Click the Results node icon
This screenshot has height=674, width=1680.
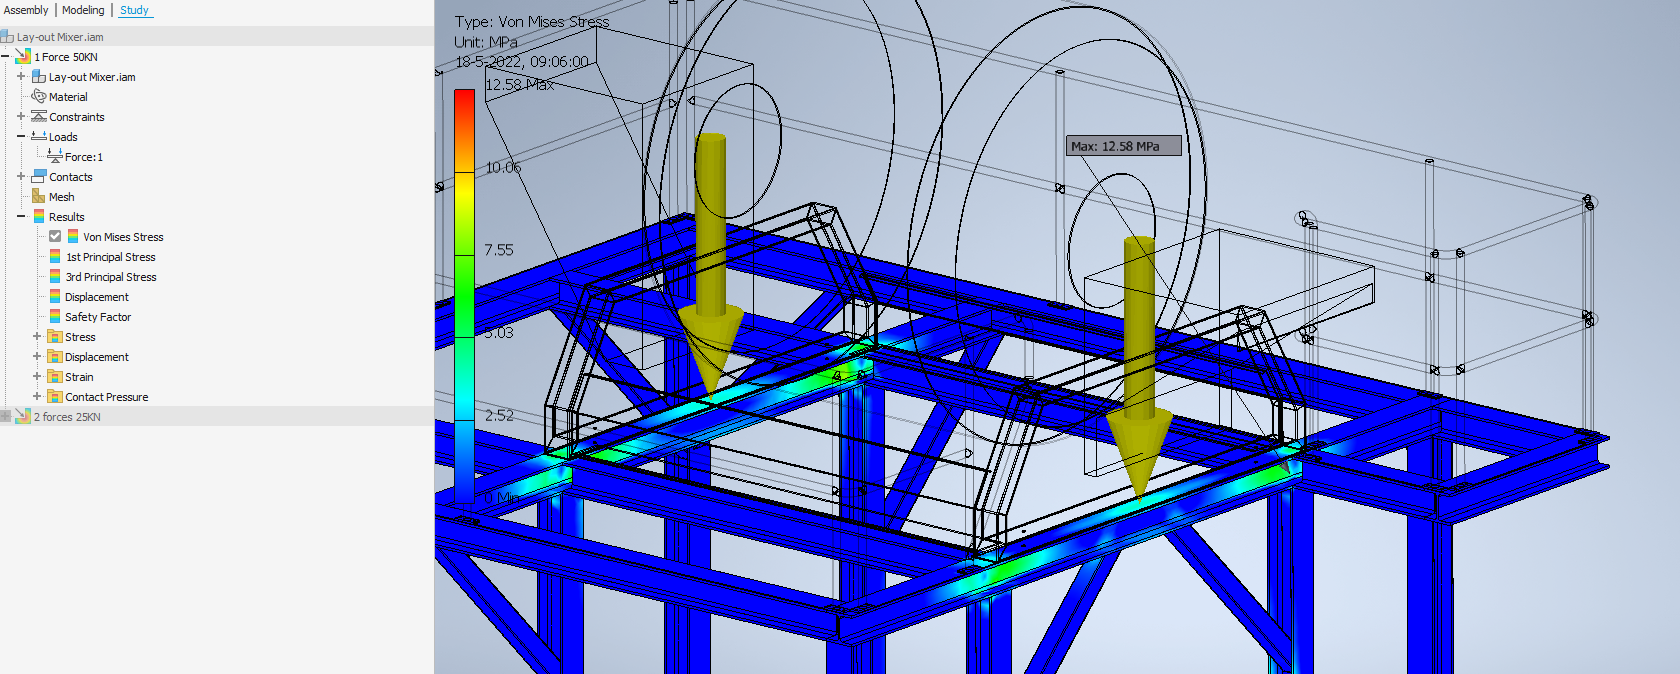point(39,217)
